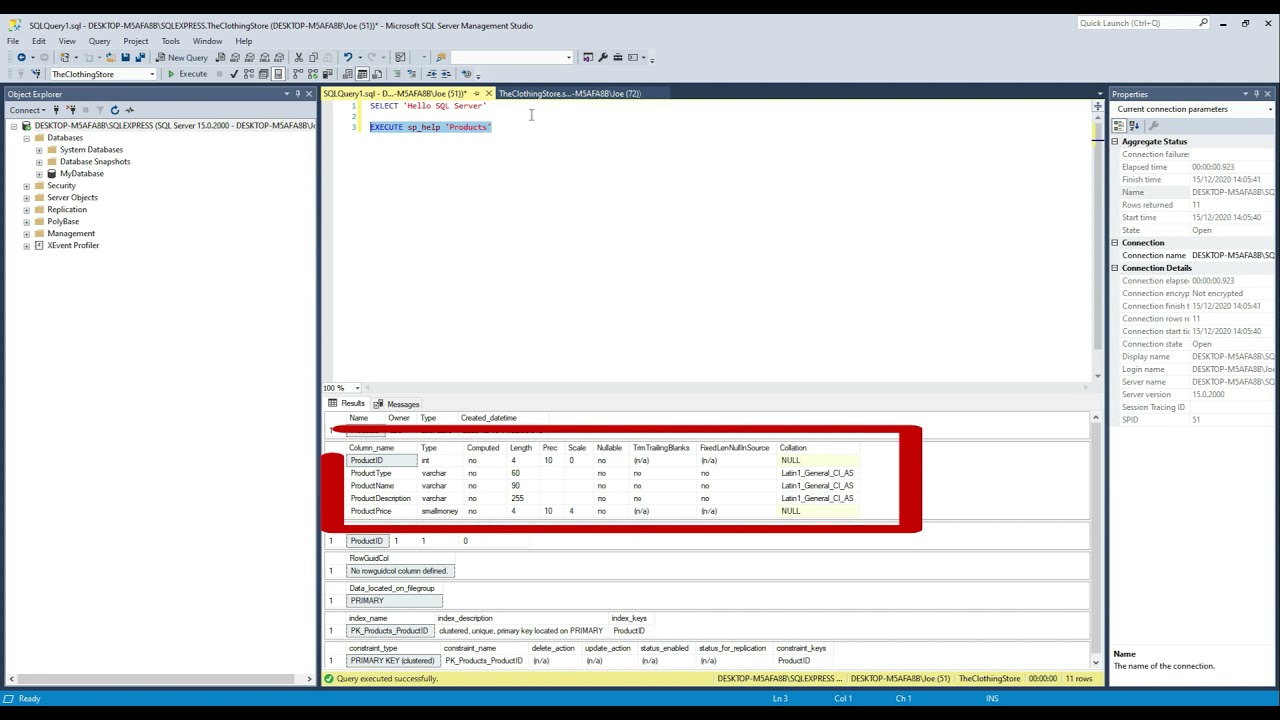The width and height of the screenshot is (1280, 720).
Task: Click the Parse query checkmark icon
Action: click(234, 74)
